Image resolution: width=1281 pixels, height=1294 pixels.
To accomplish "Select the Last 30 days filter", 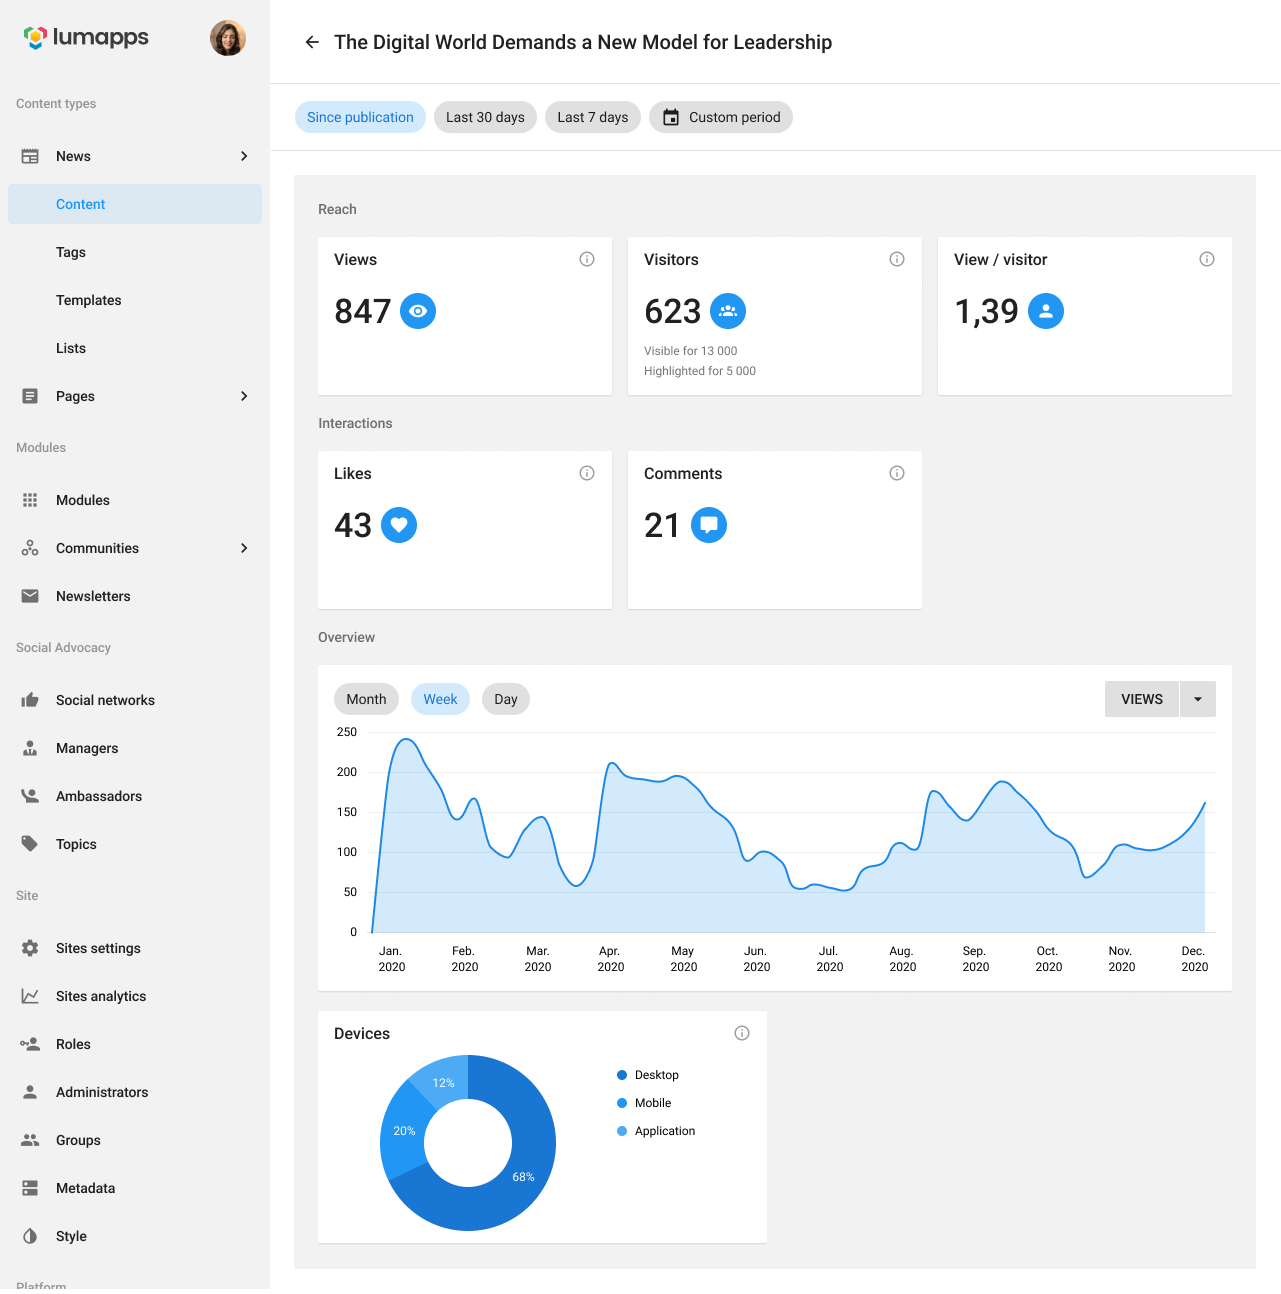I will coord(485,117).
